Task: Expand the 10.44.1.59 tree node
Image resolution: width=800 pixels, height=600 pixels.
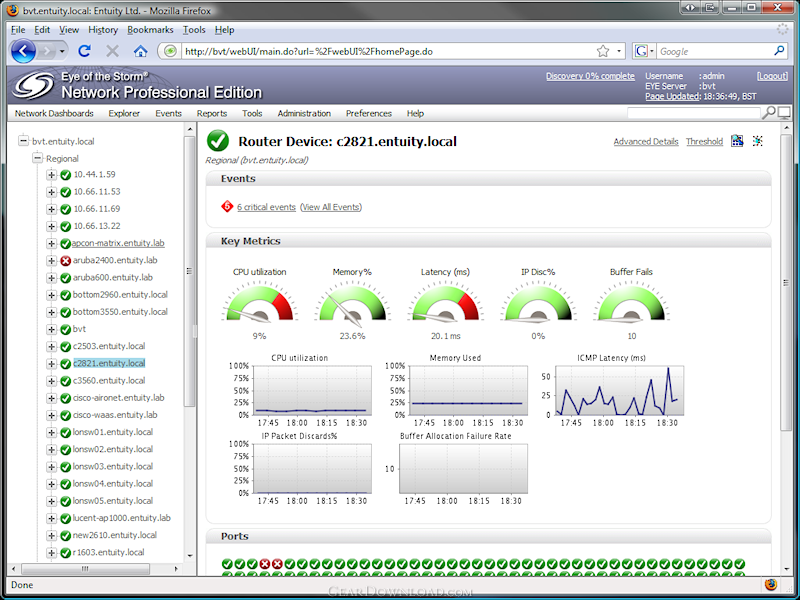Action: pyautogui.click(x=51, y=175)
